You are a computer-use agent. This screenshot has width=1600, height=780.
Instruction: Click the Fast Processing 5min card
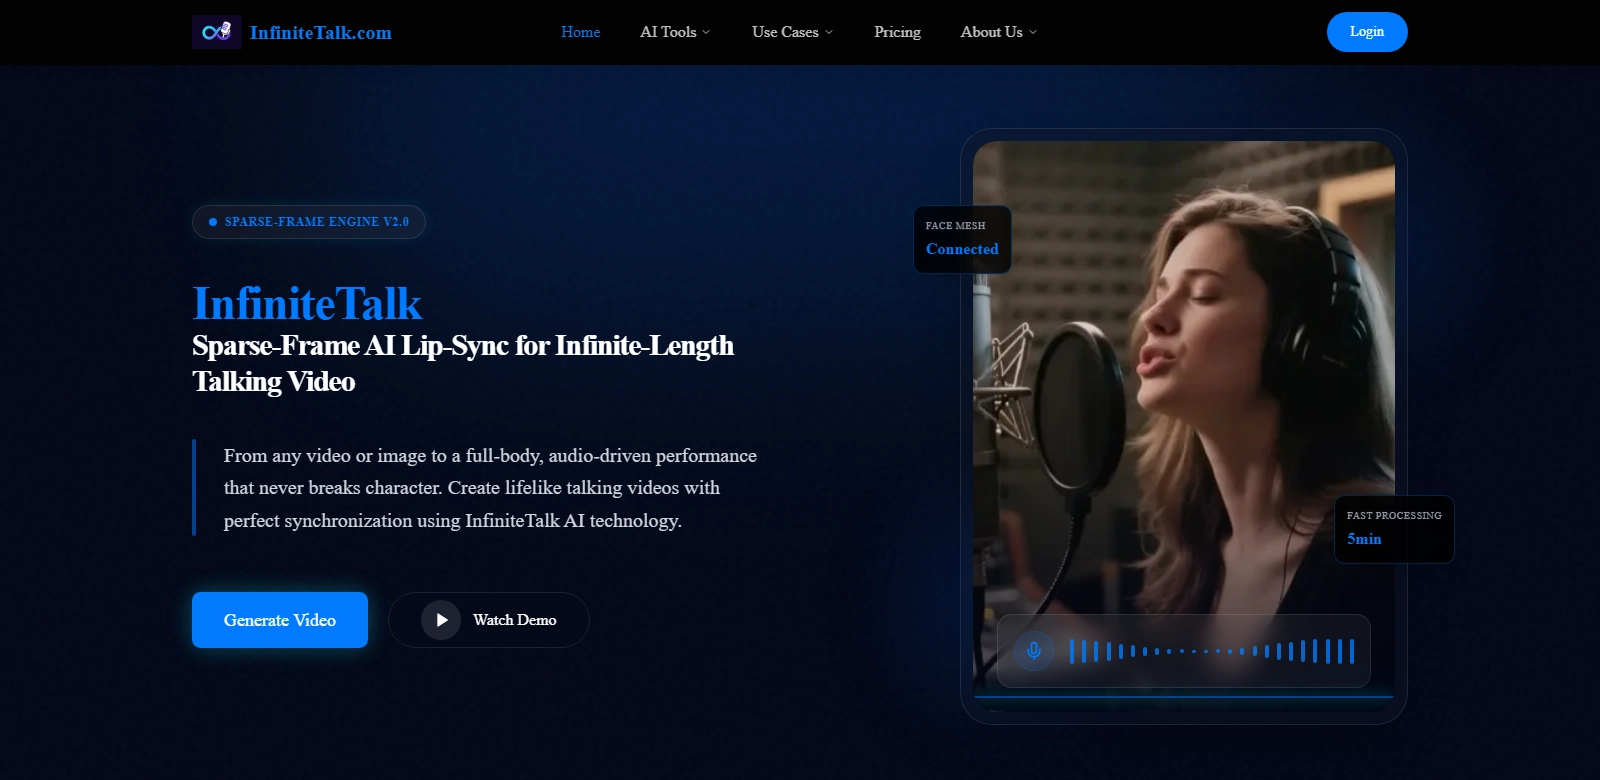click(1394, 529)
